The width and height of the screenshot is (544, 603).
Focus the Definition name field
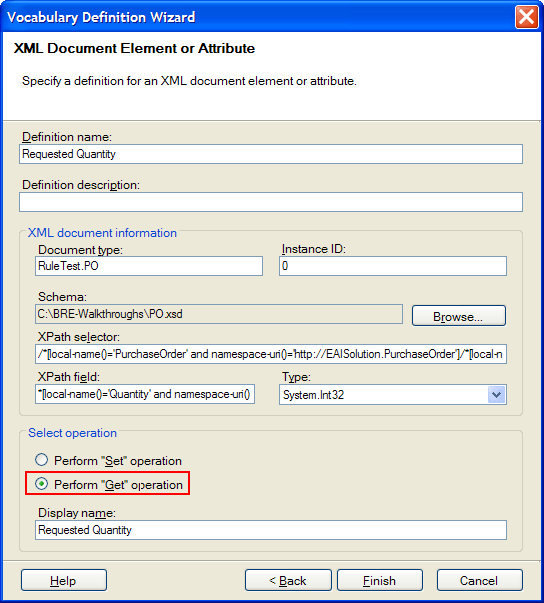pyautogui.click(x=271, y=154)
